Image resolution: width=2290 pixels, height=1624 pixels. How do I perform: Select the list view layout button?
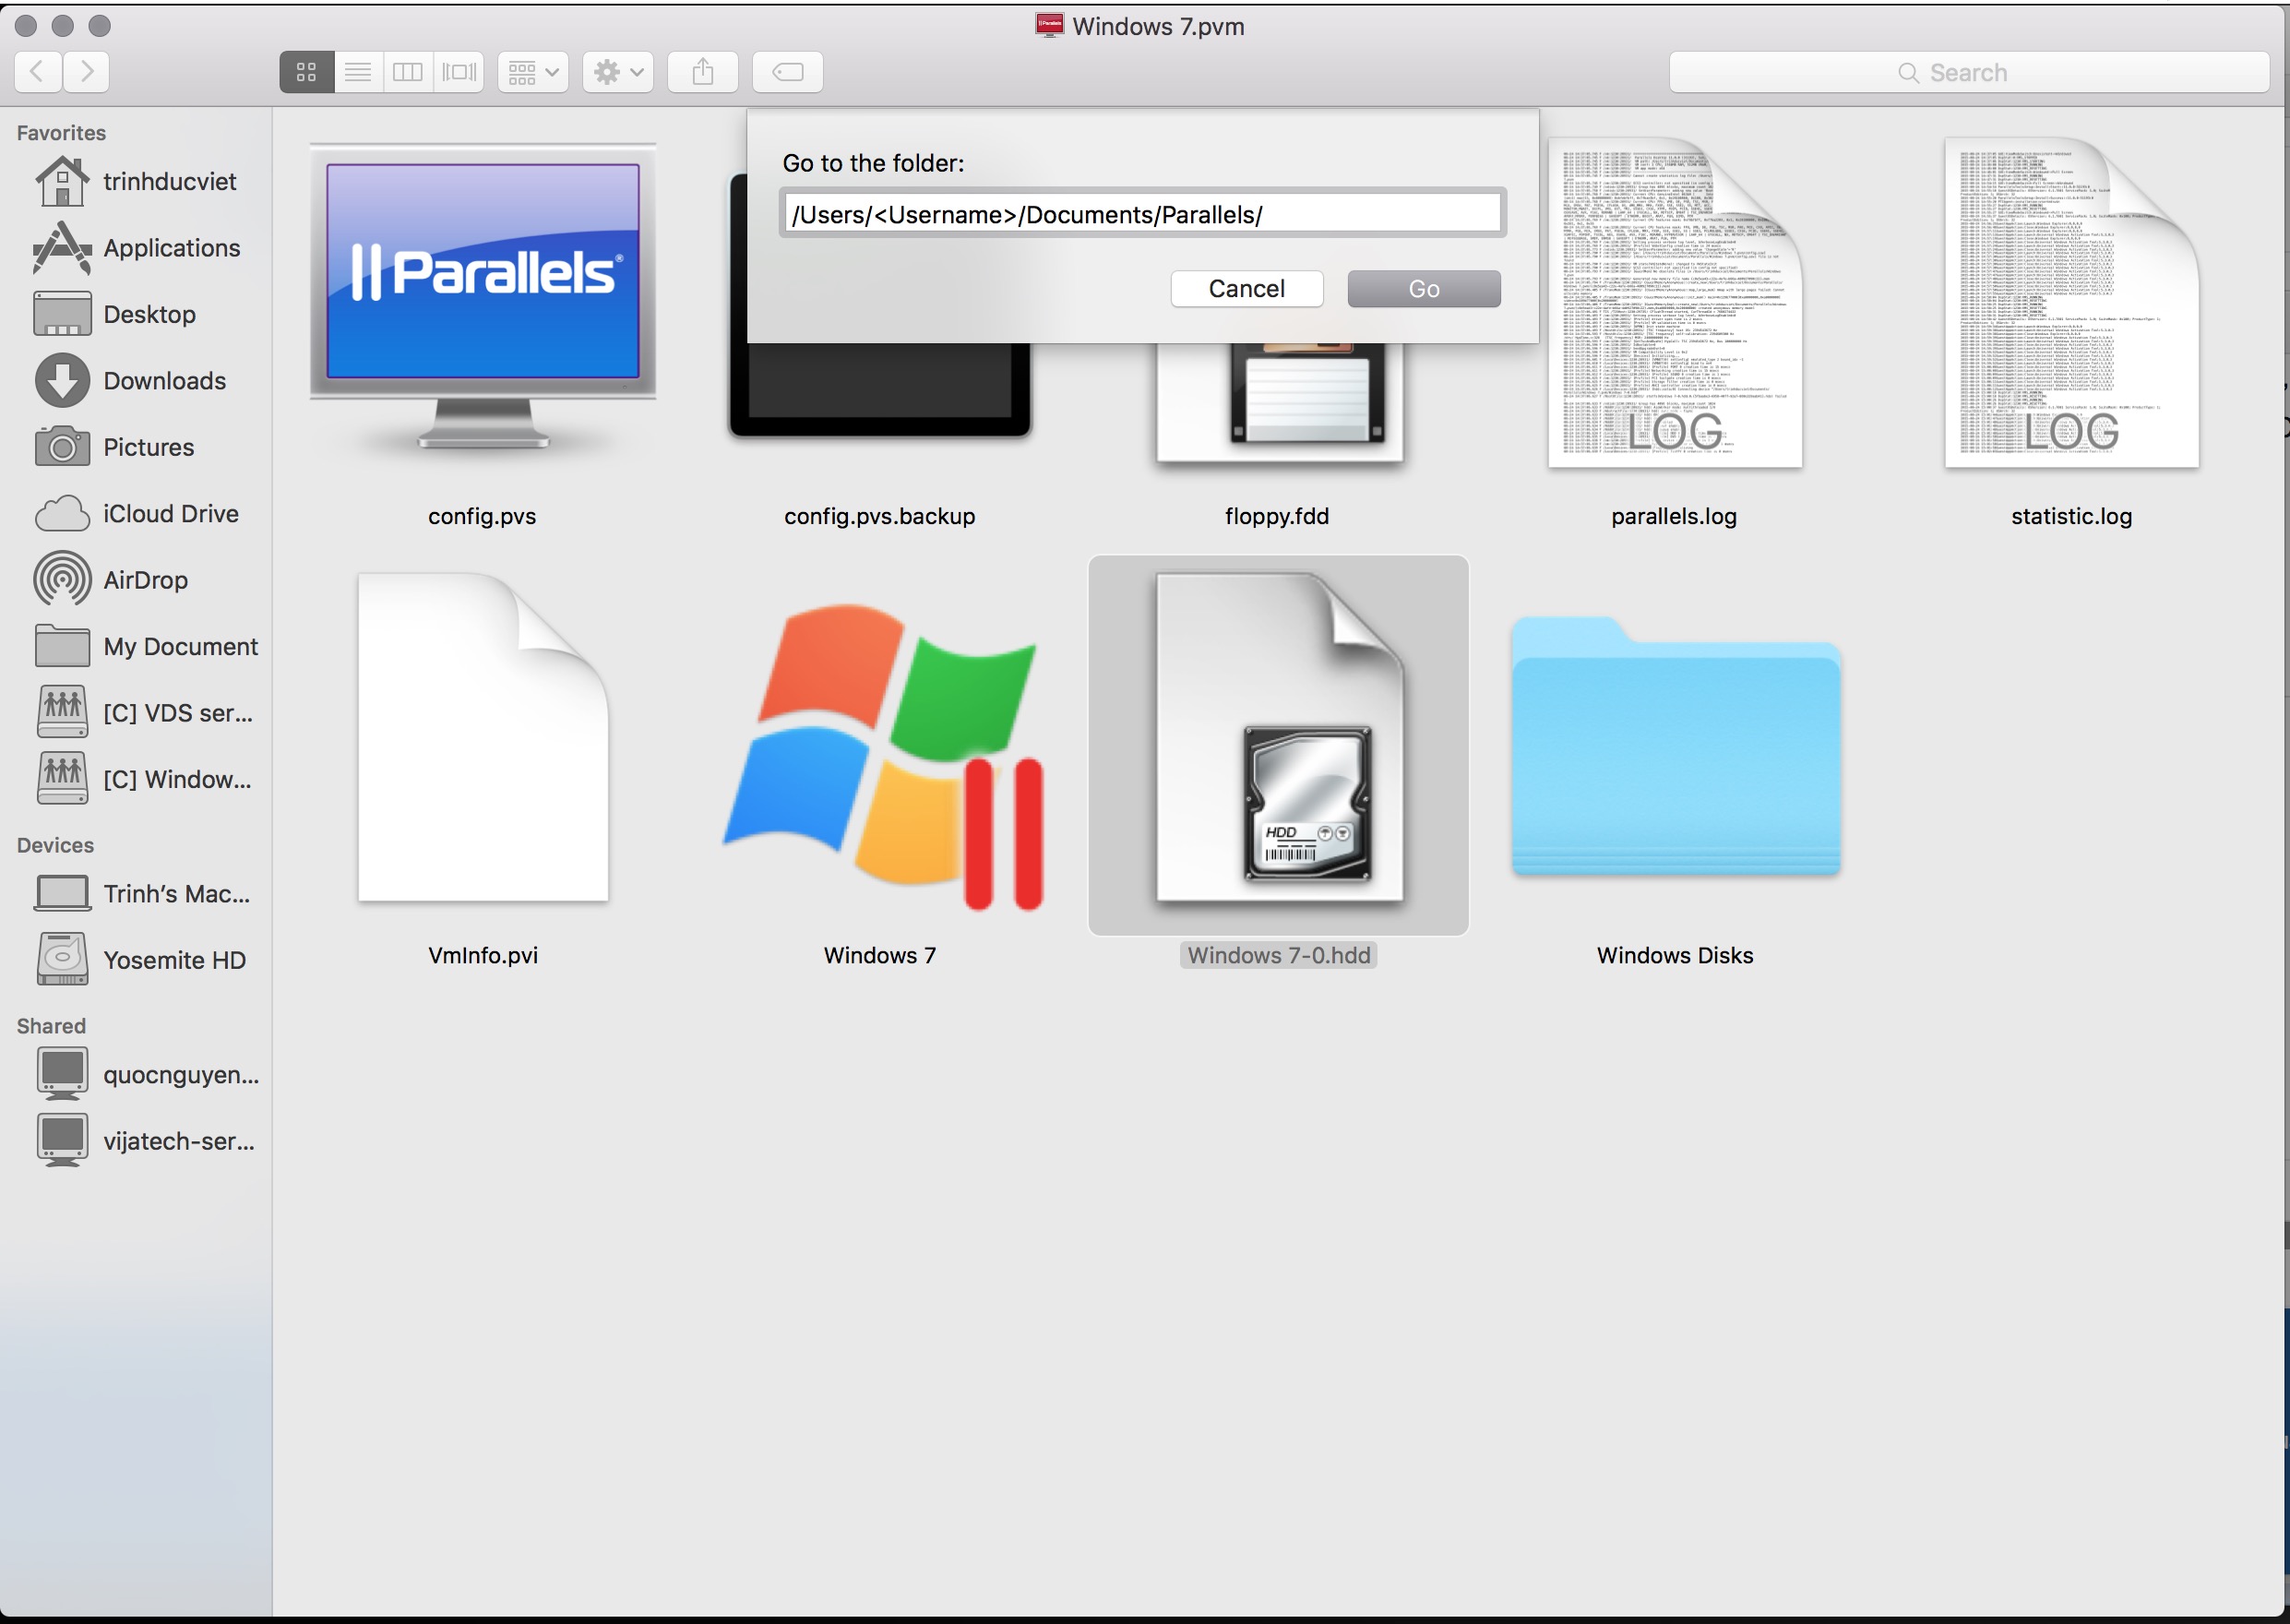(x=359, y=70)
